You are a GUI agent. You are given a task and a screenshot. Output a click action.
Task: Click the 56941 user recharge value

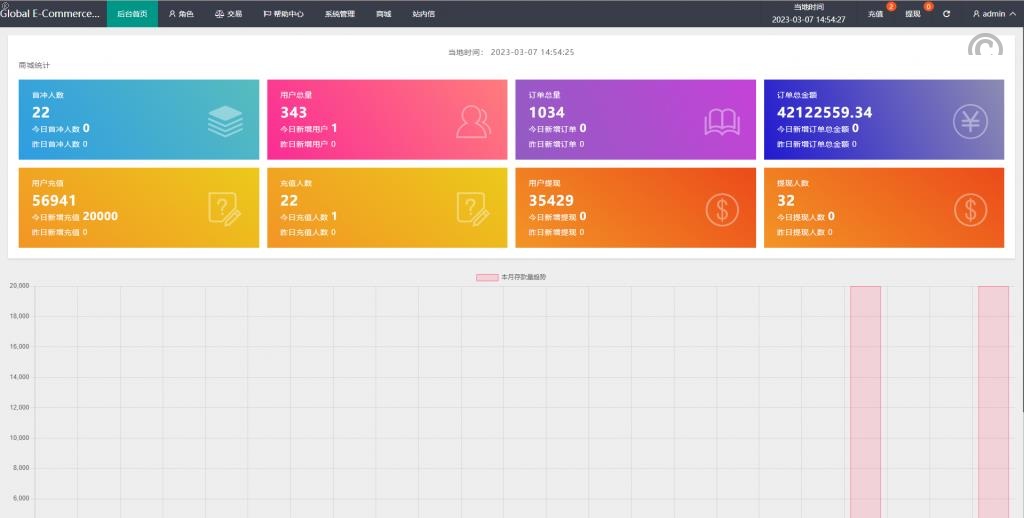click(54, 201)
